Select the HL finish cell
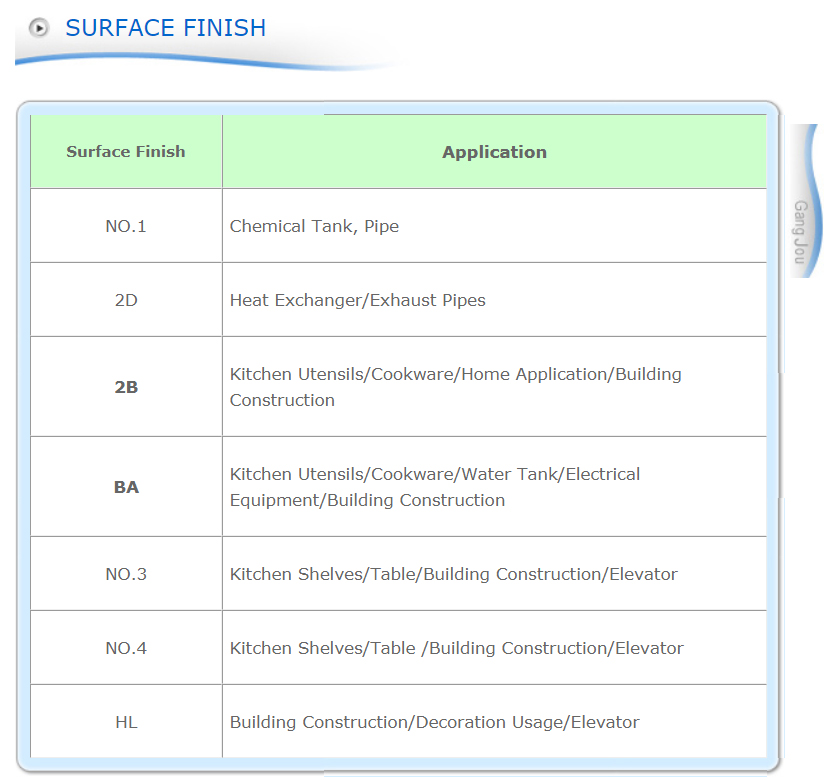 point(126,722)
